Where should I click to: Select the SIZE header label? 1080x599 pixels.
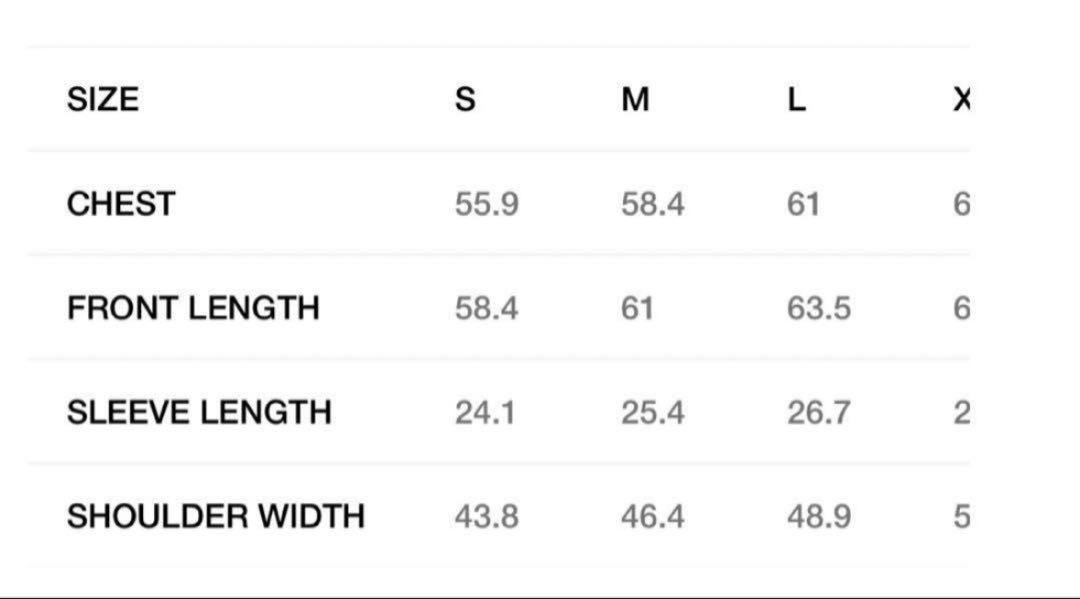[103, 99]
